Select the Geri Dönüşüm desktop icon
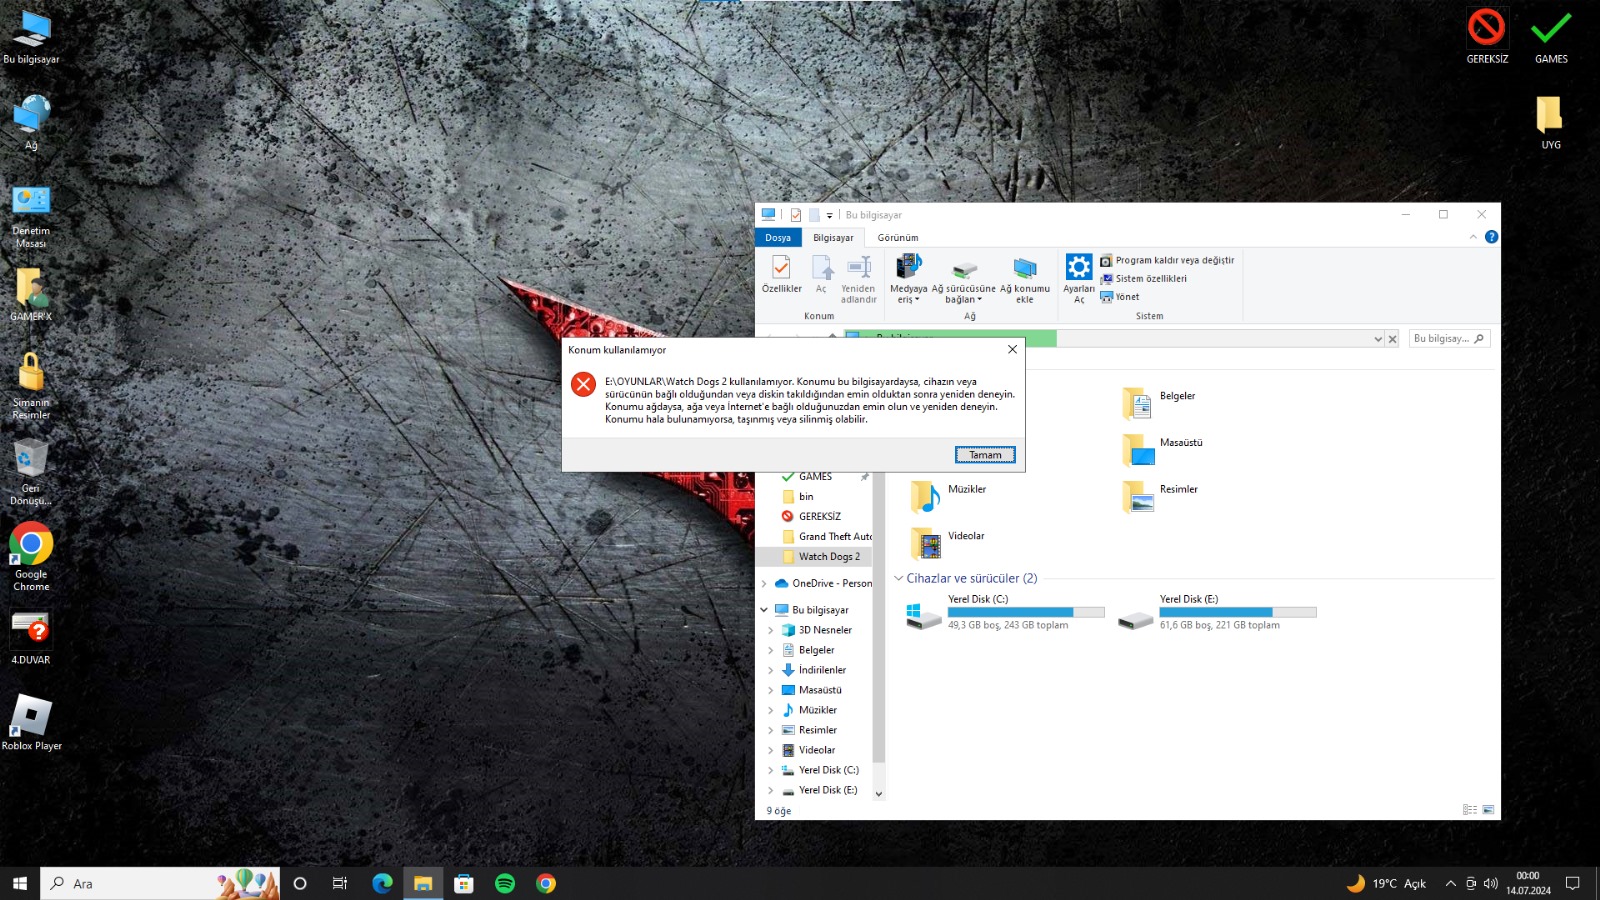 point(31,472)
